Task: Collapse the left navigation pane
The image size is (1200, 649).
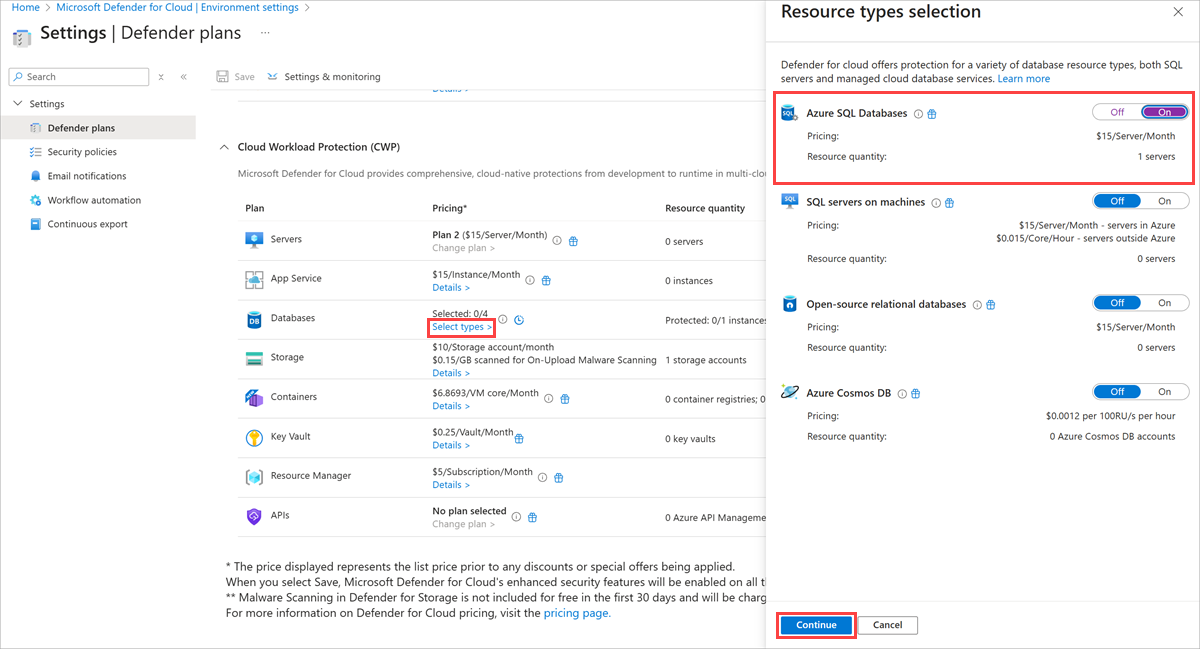Action: pyautogui.click(x=184, y=77)
